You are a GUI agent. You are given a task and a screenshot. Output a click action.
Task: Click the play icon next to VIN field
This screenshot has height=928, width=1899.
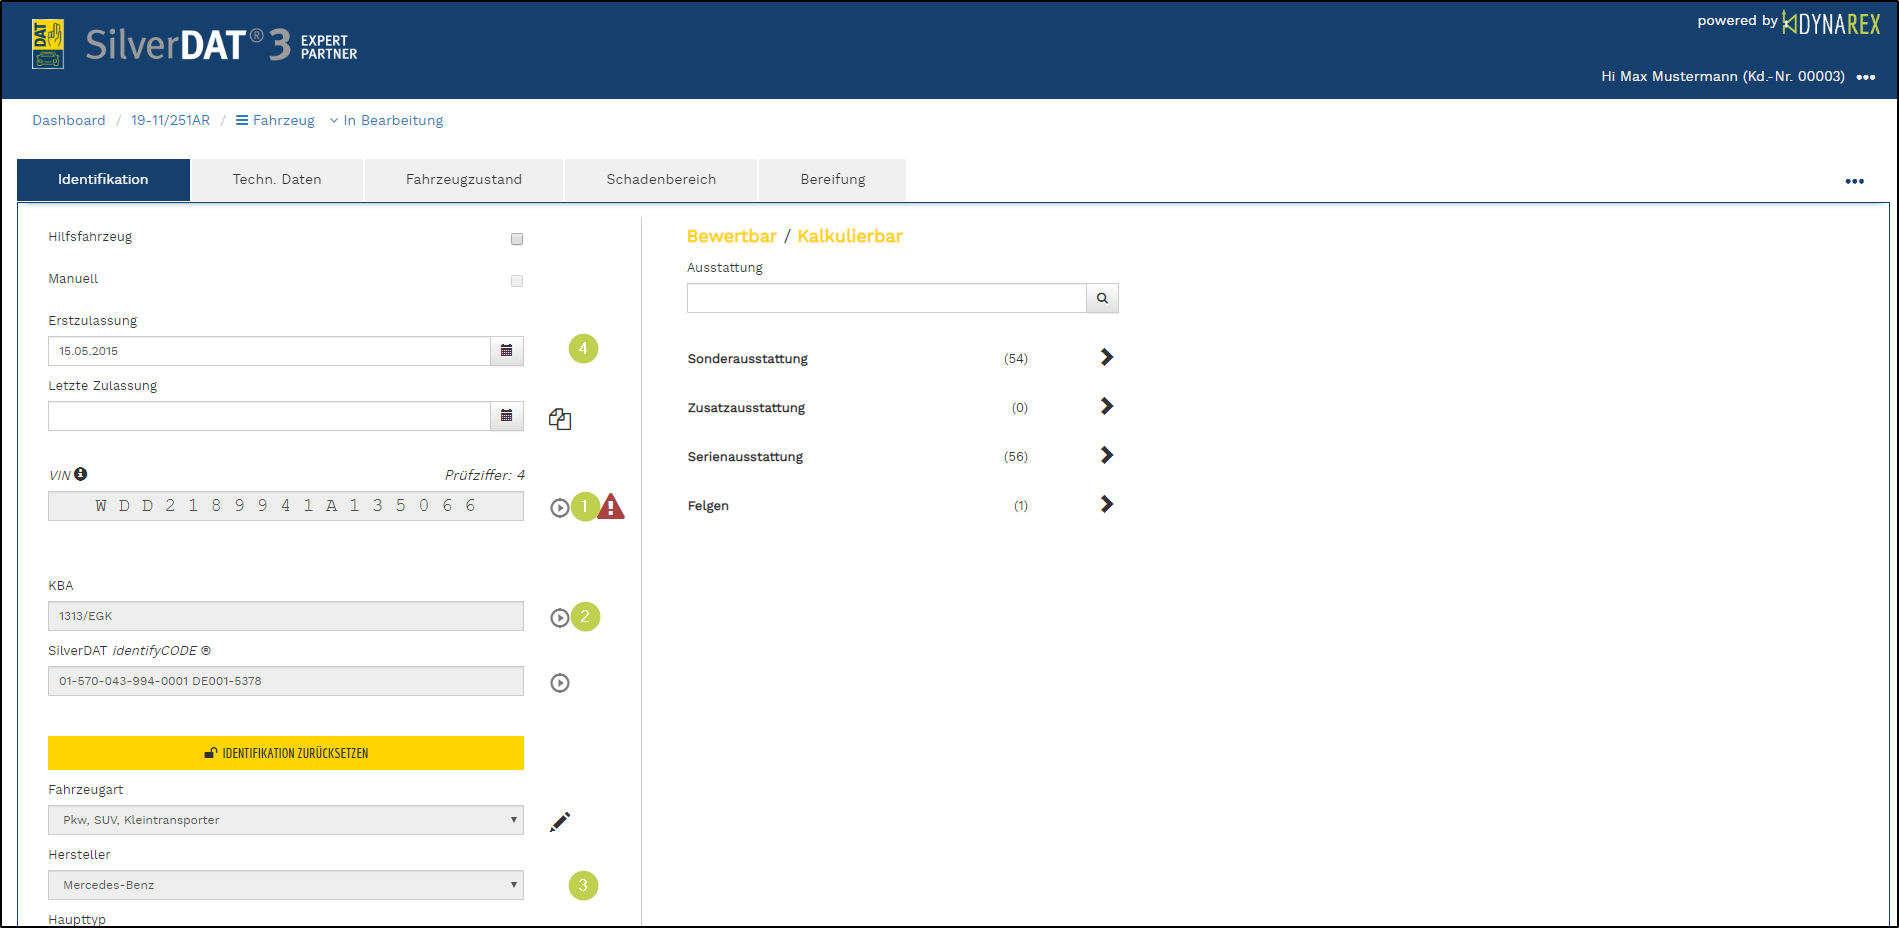click(x=560, y=508)
